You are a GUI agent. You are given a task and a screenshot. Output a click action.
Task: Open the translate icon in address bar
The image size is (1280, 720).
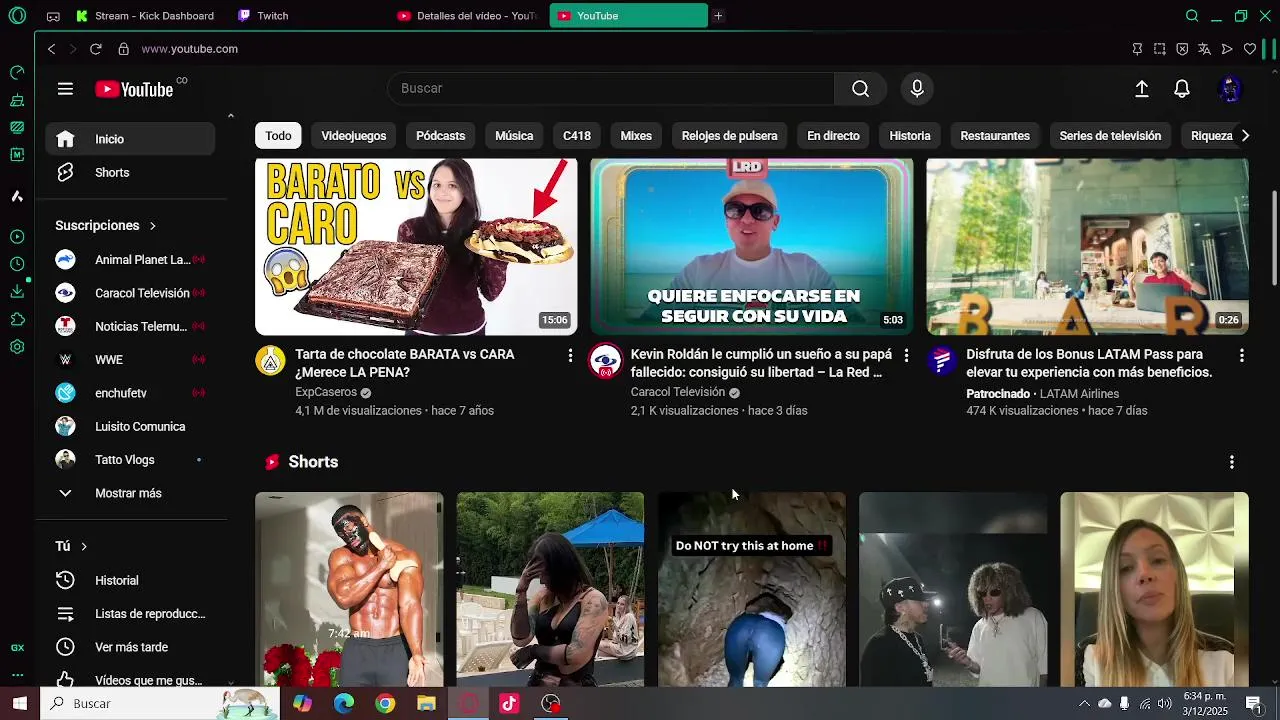pyautogui.click(x=1204, y=49)
